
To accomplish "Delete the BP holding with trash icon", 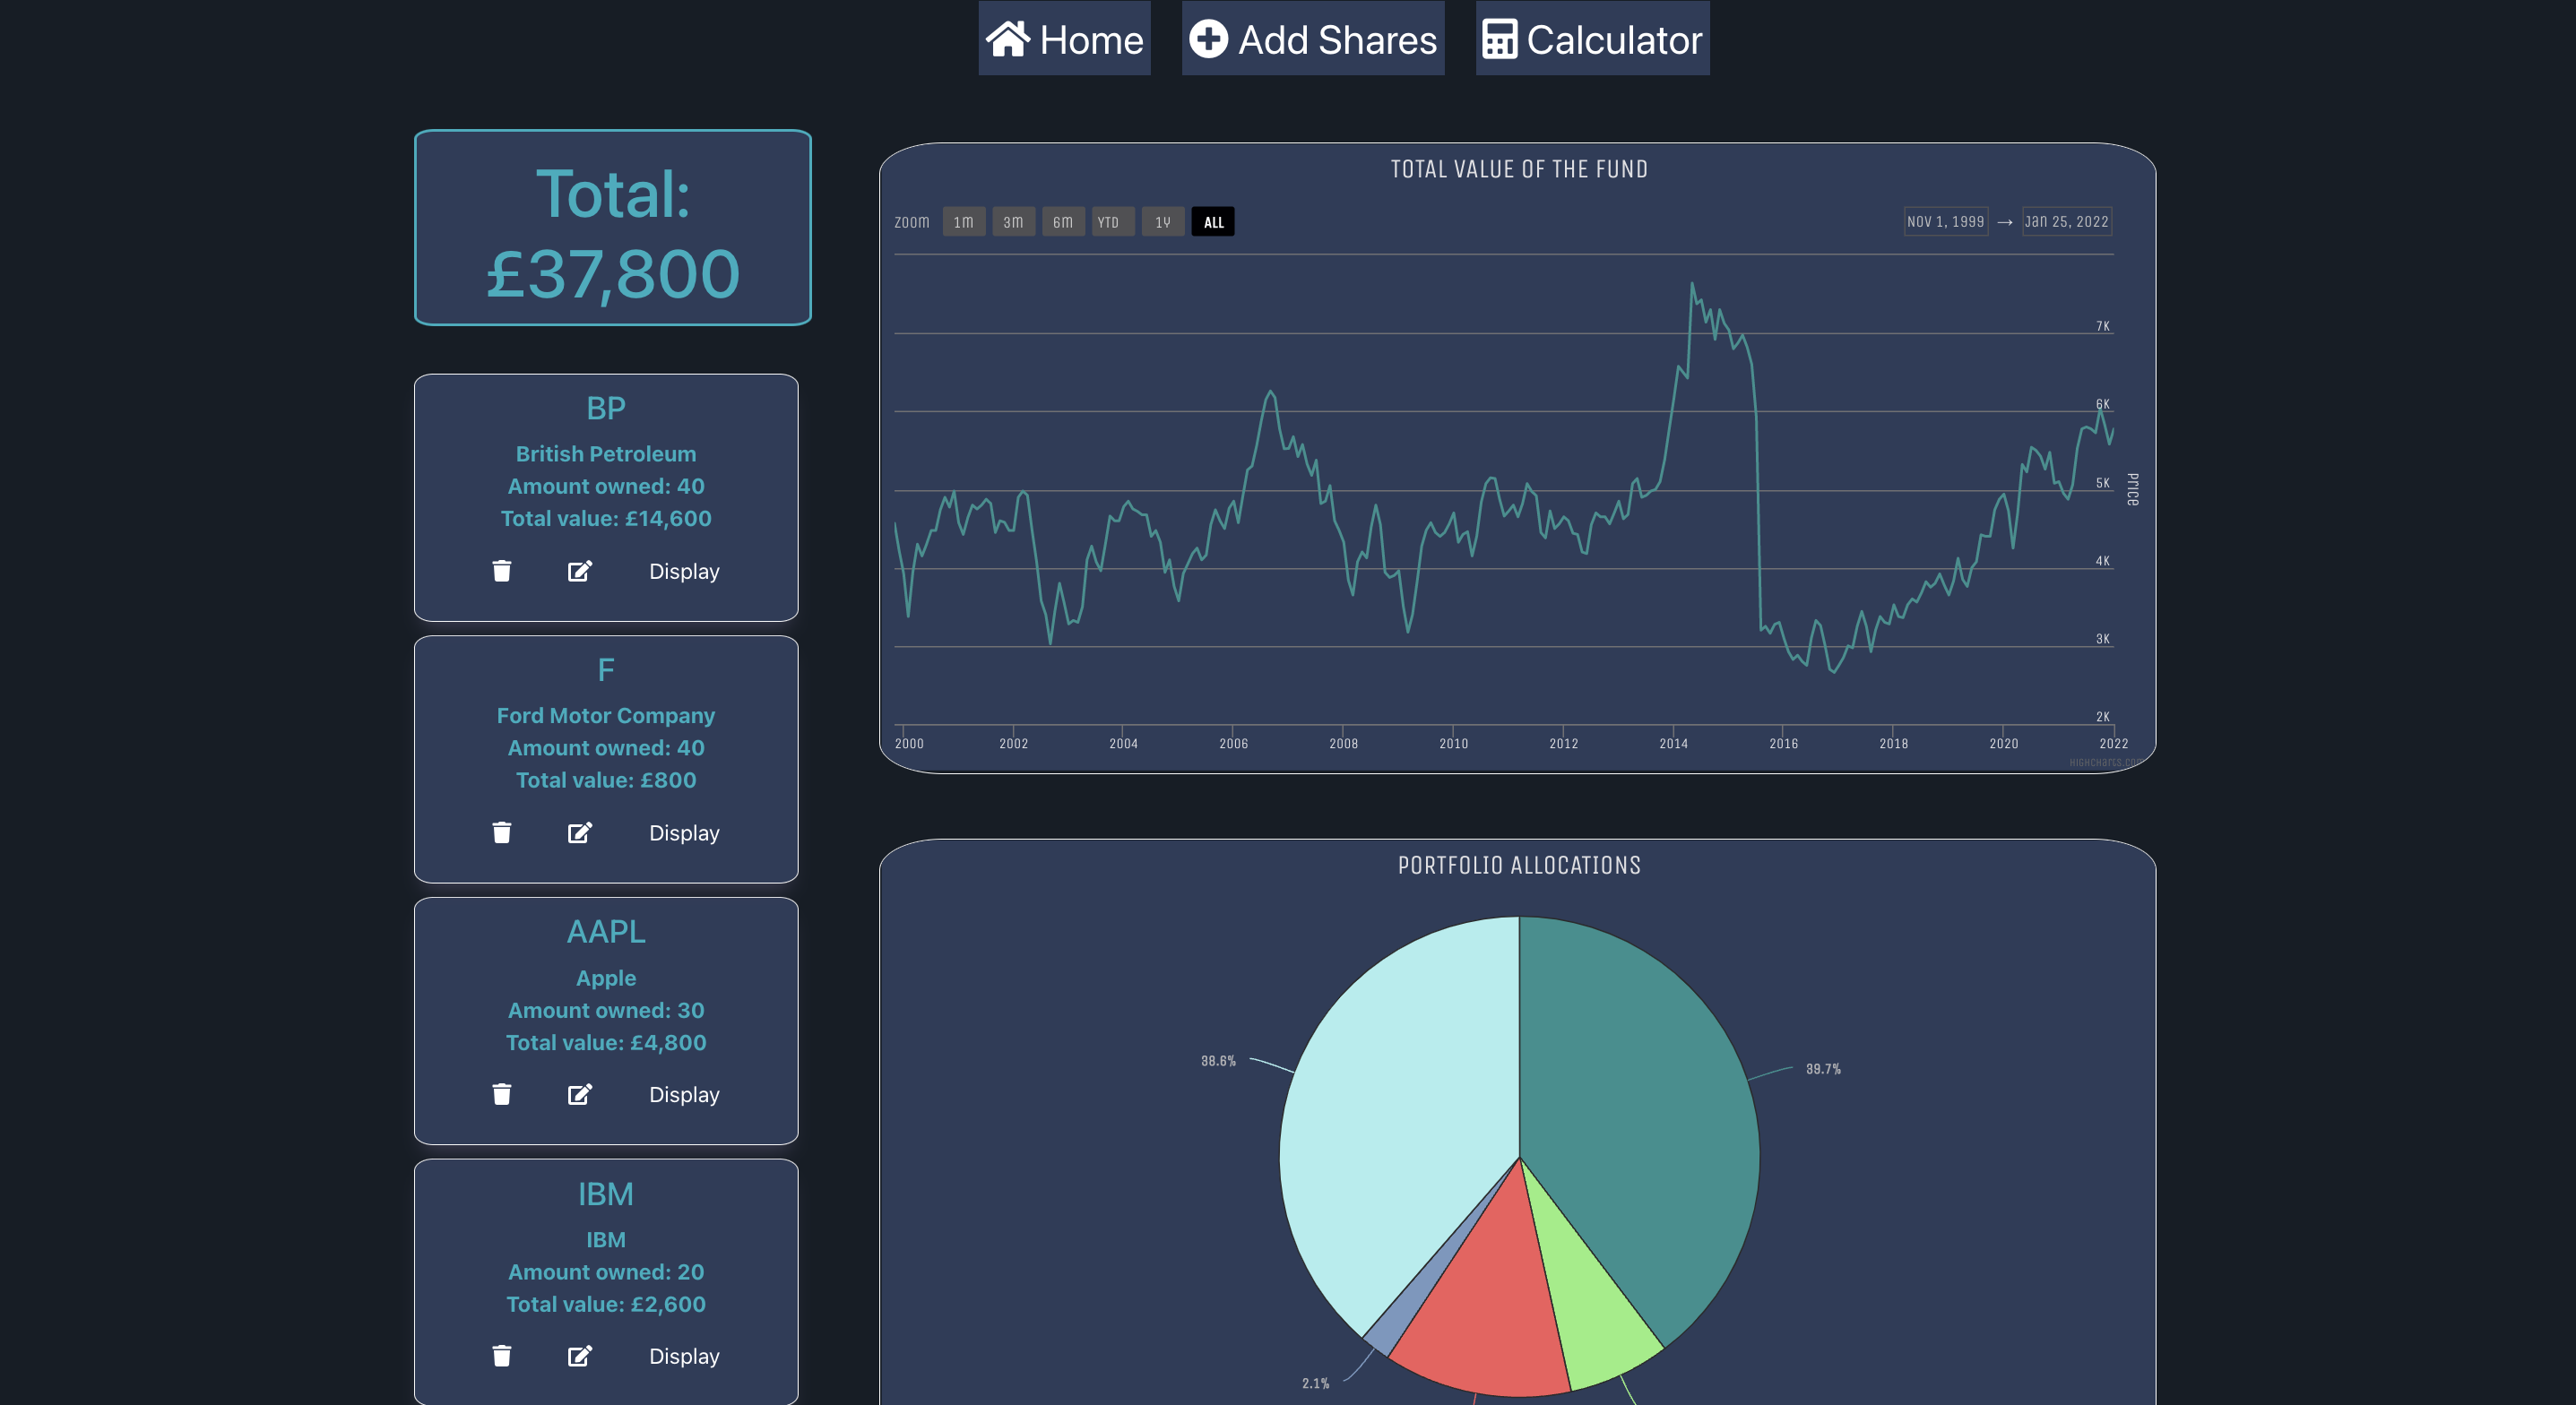I will pos(502,571).
